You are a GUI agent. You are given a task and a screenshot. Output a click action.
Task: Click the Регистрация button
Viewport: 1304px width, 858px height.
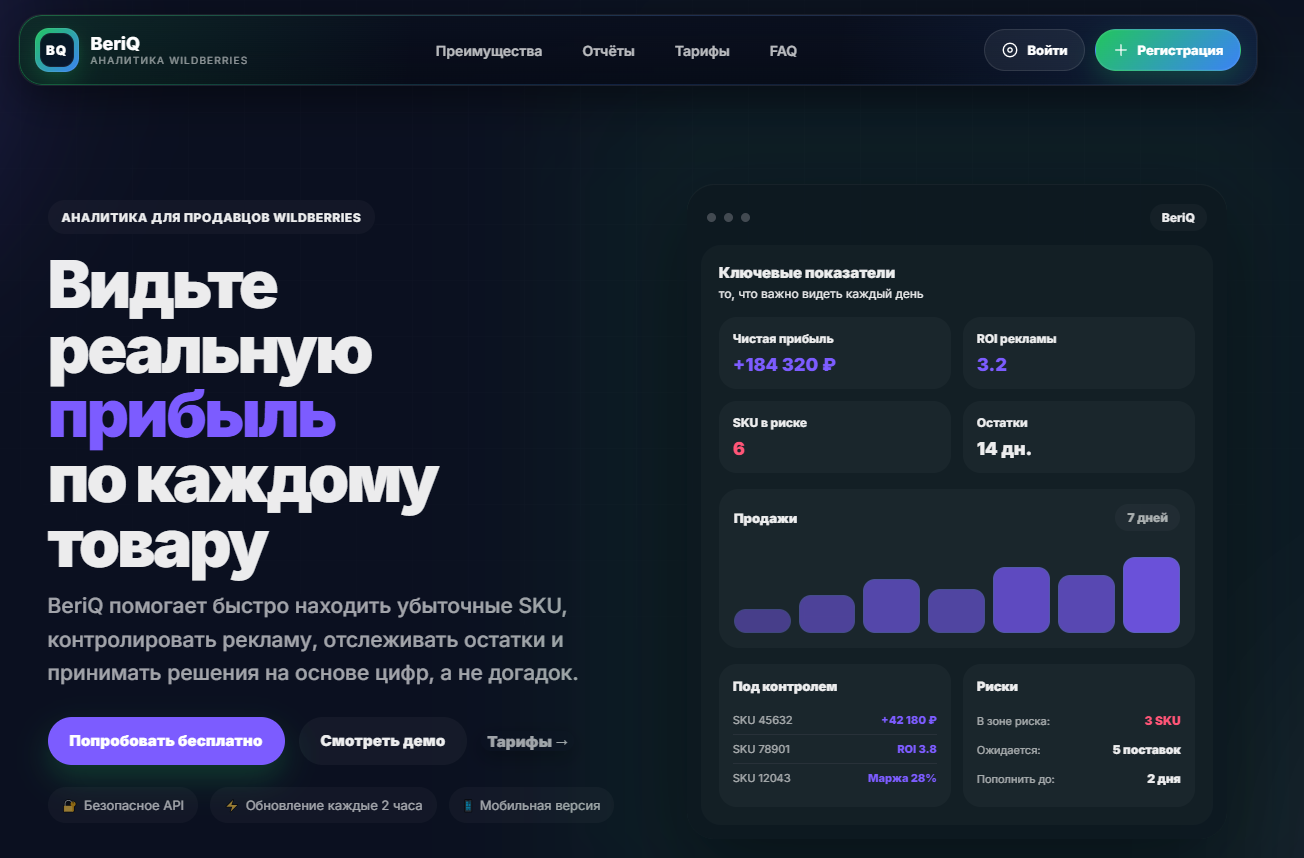(x=1168, y=50)
